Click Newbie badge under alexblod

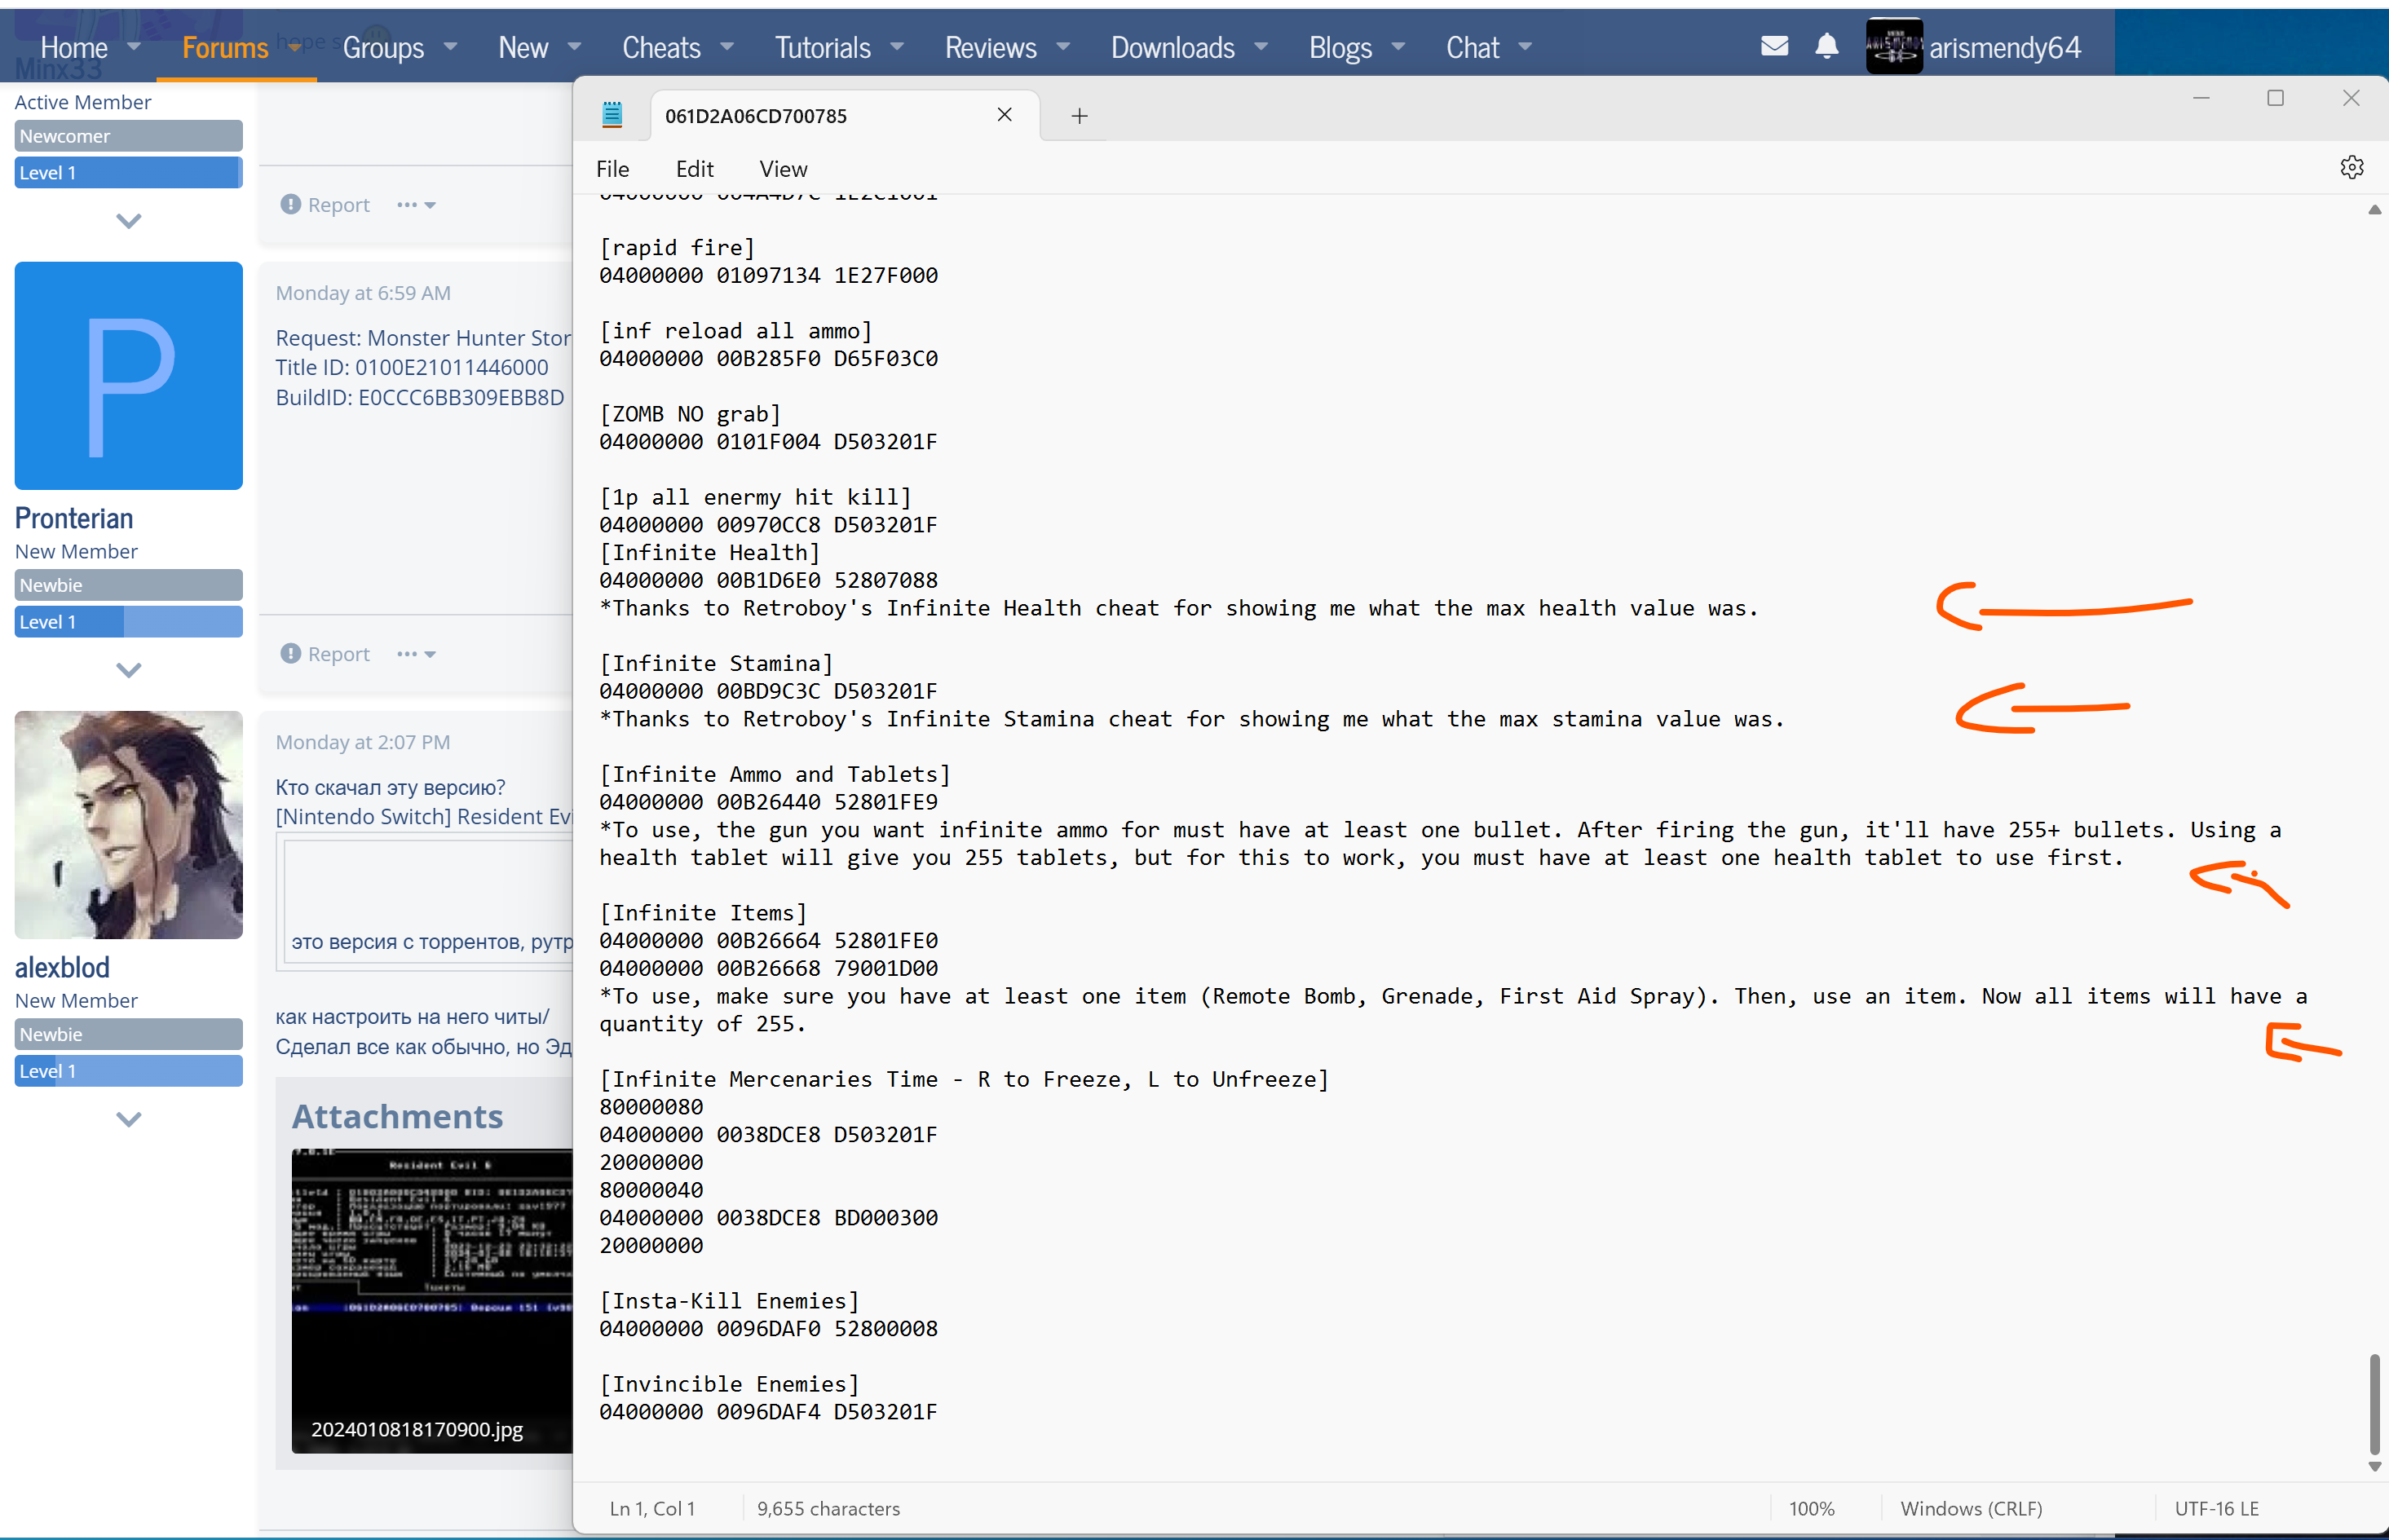click(129, 1034)
